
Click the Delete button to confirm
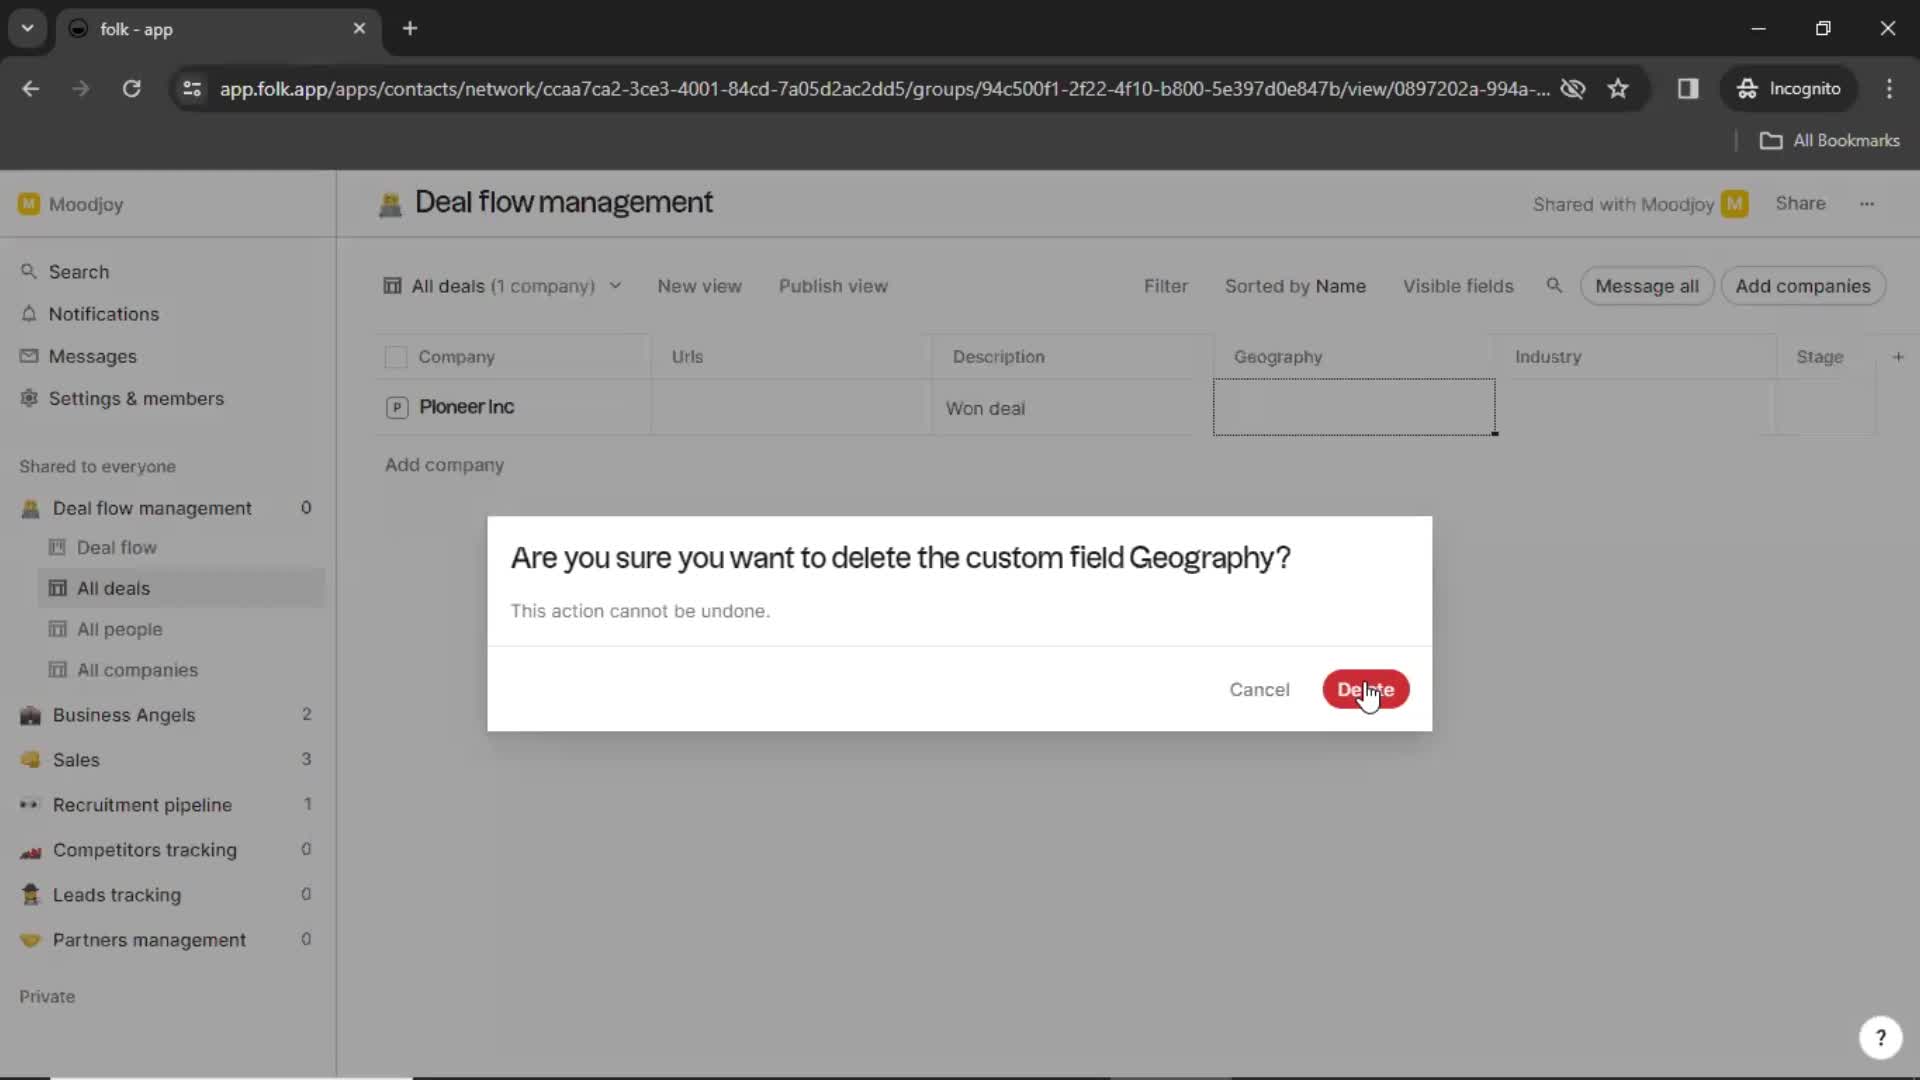point(1365,690)
